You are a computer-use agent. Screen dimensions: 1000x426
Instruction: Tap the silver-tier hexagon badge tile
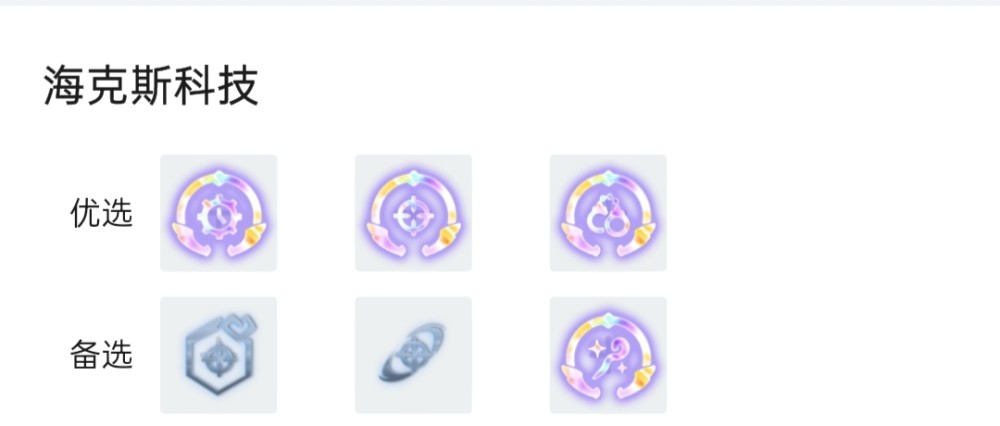[x=218, y=355]
